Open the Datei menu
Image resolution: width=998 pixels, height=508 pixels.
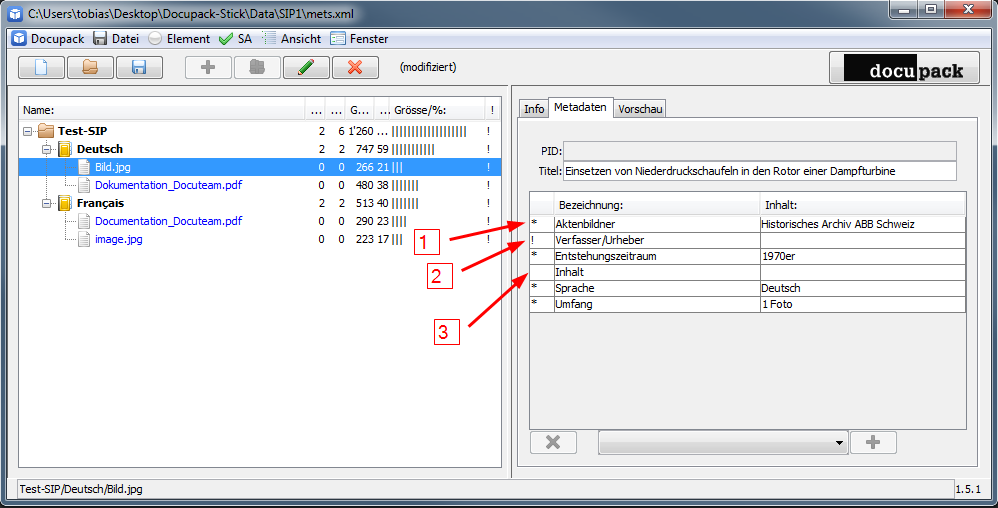point(115,39)
